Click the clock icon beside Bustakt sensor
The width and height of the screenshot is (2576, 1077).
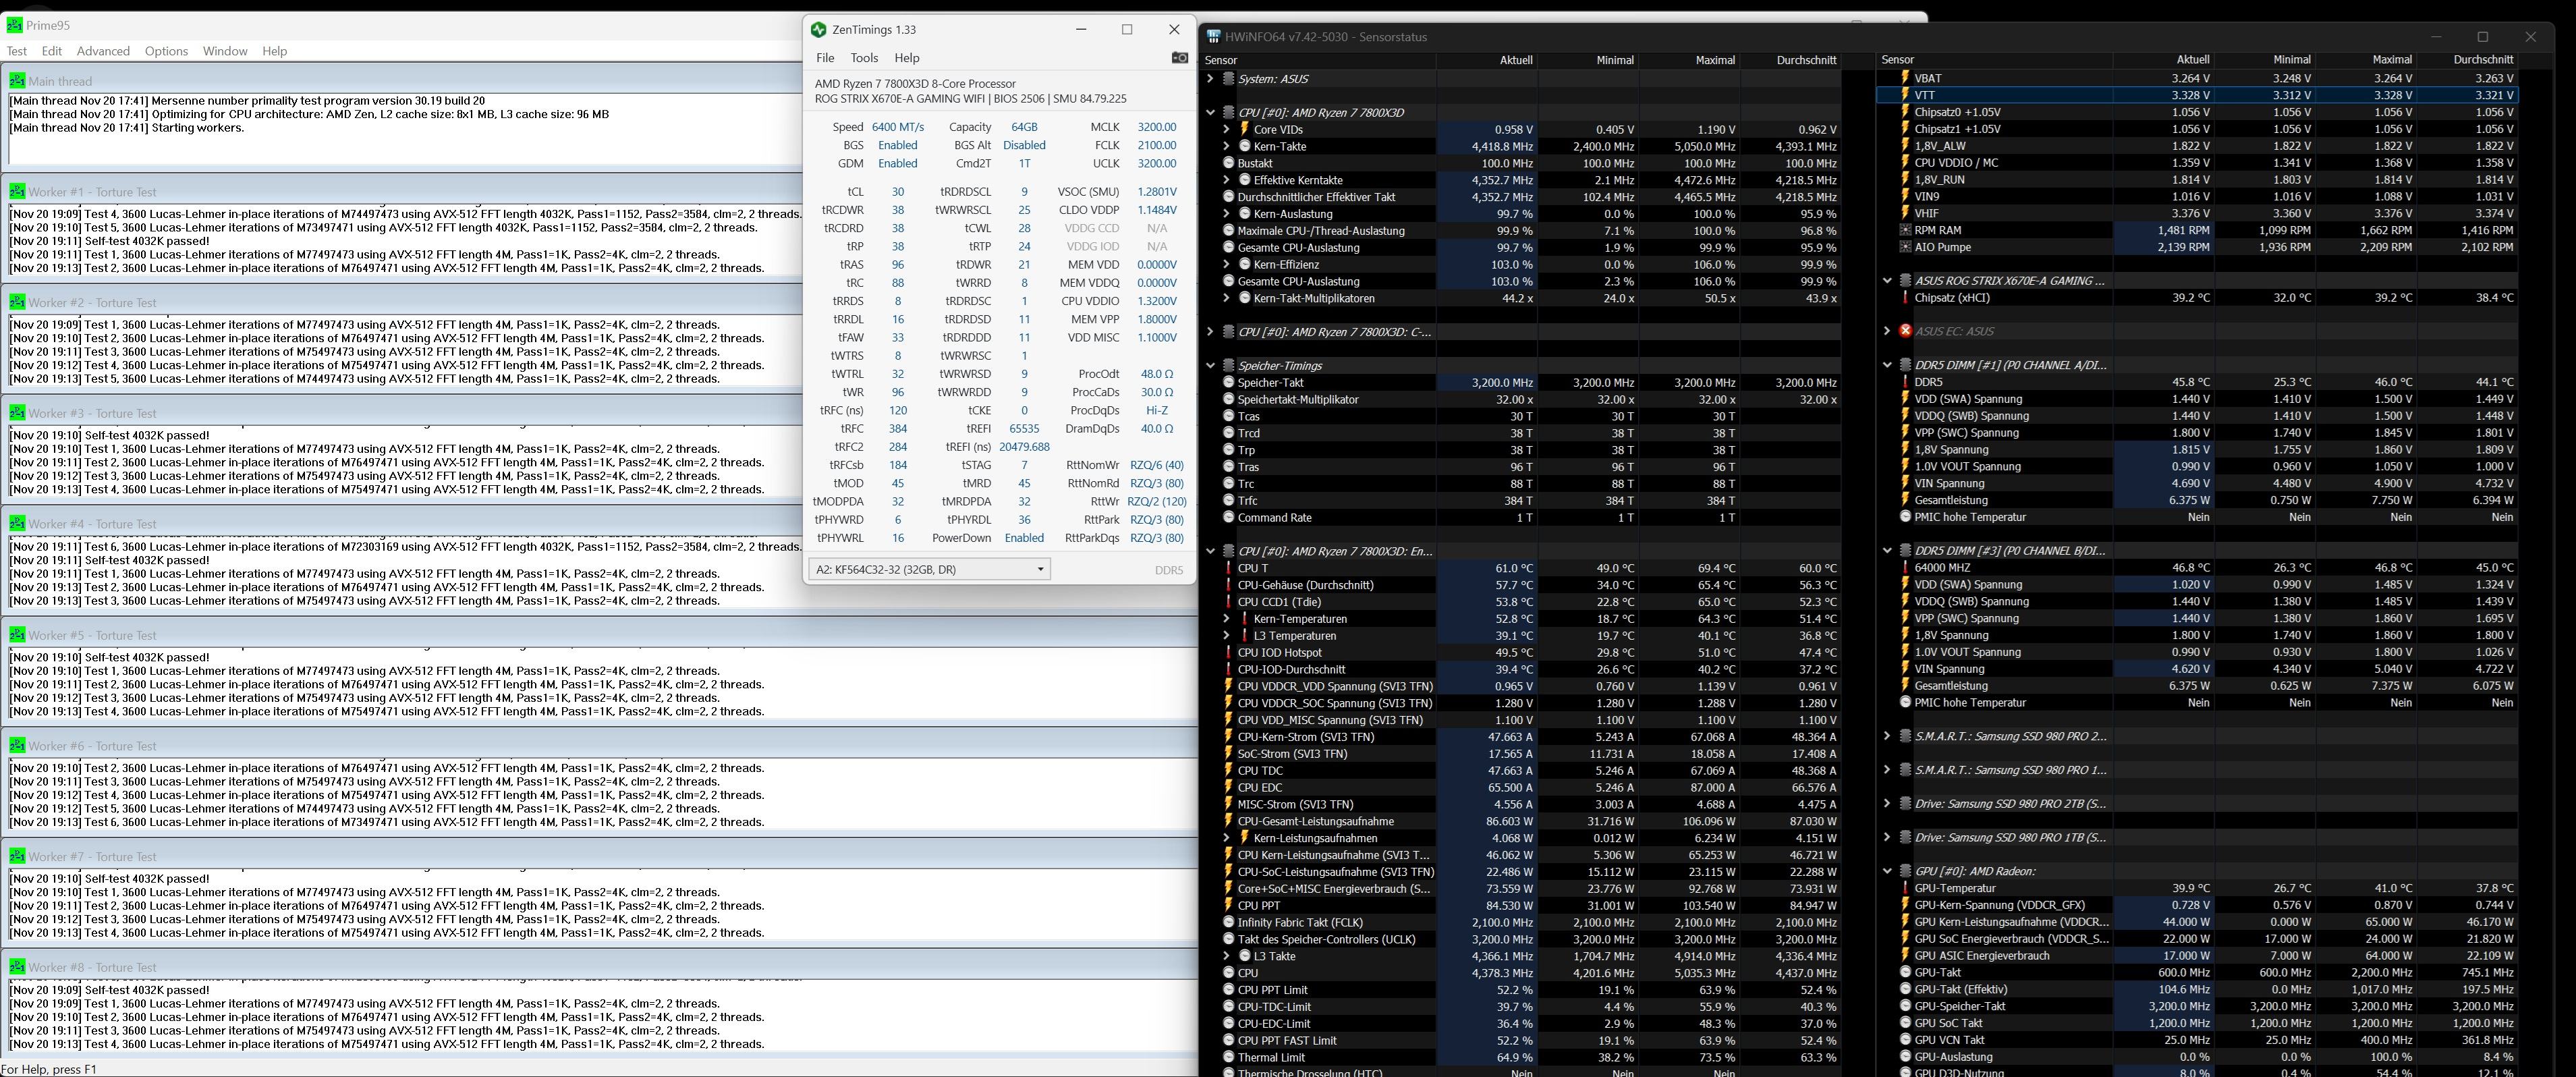[1229, 163]
